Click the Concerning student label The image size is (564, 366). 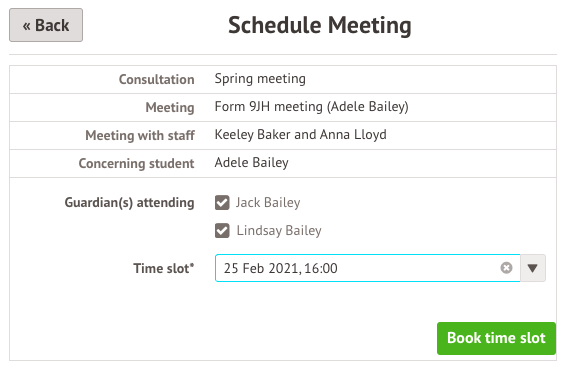[x=136, y=164]
